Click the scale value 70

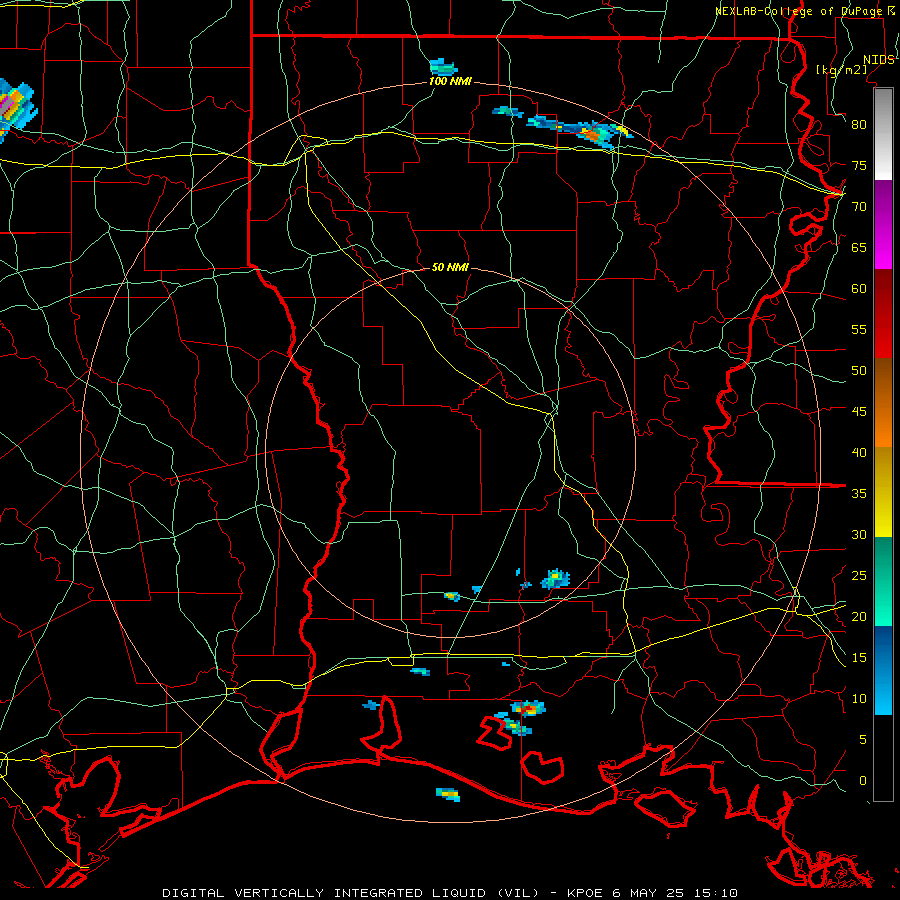pos(859,207)
